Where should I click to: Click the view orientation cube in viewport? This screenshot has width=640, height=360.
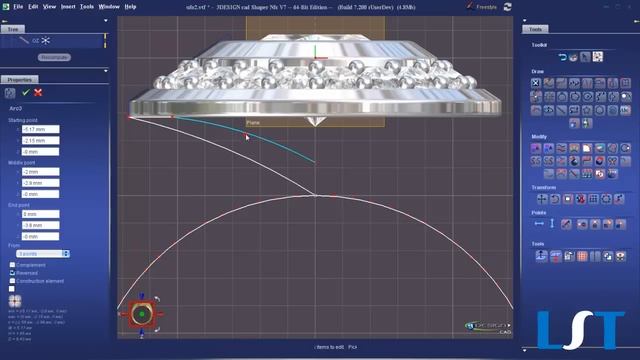(142, 314)
